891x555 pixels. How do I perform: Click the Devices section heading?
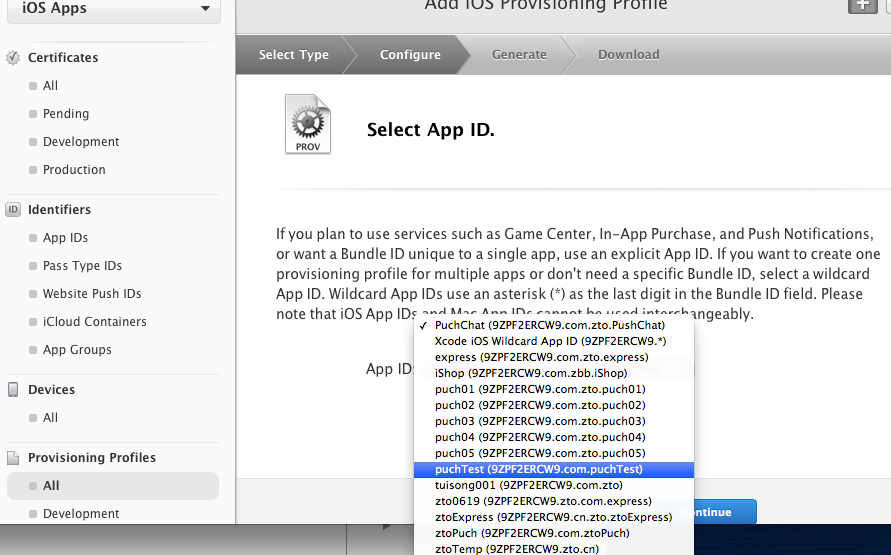[51, 390]
